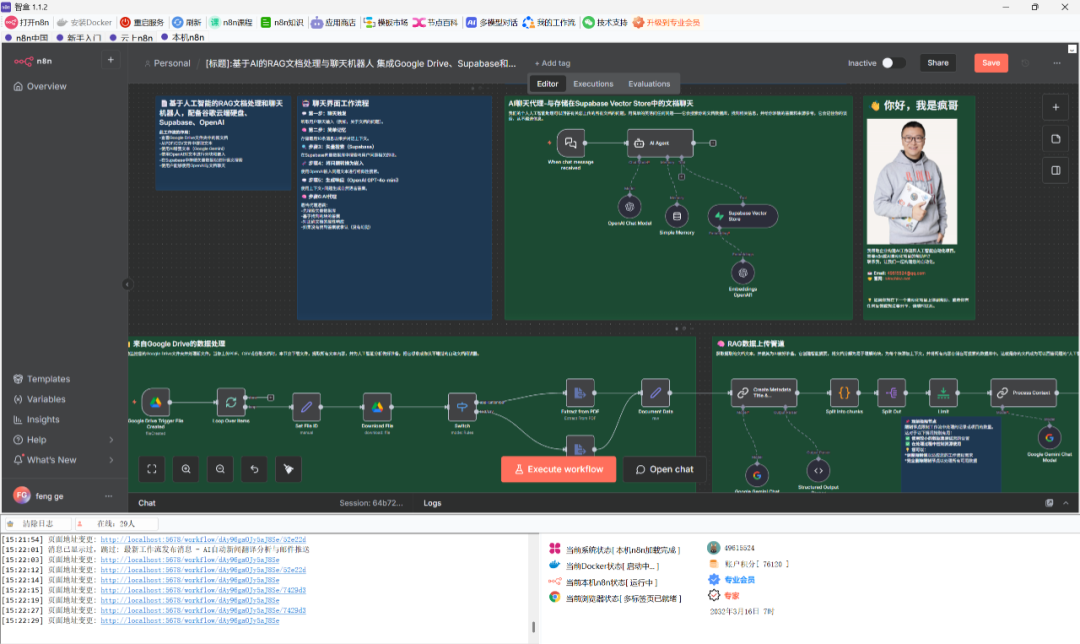This screenshot has width=1080, height=644.
Task: Select the Editor tab
Action: pyautogui.click(x=548, y=84)
